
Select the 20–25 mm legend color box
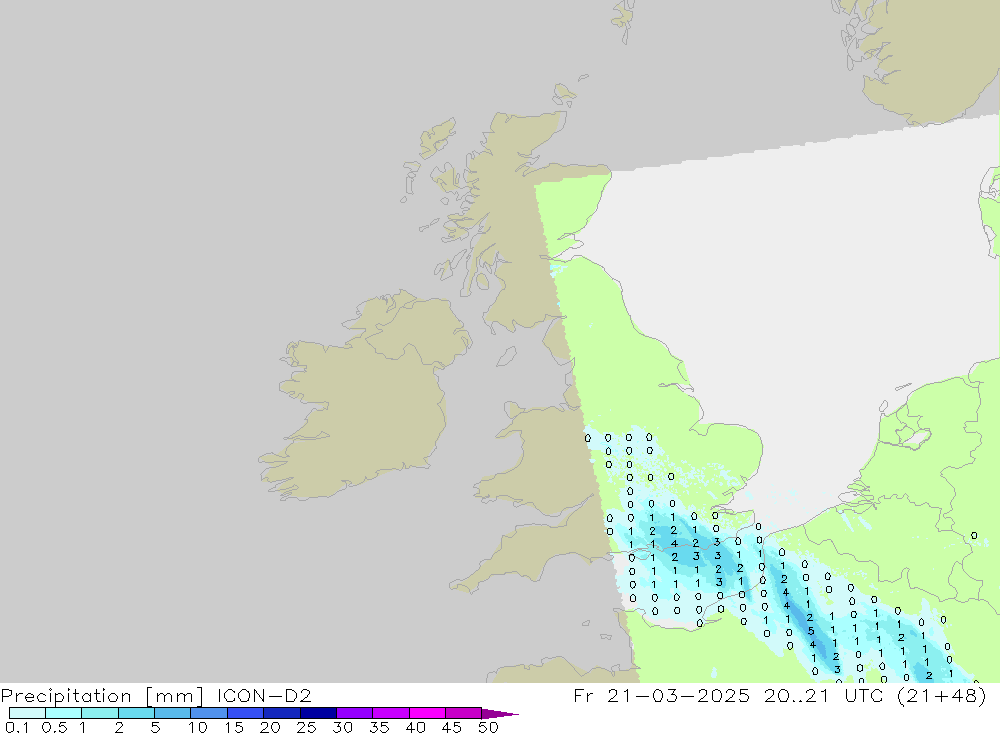point(281,713)
